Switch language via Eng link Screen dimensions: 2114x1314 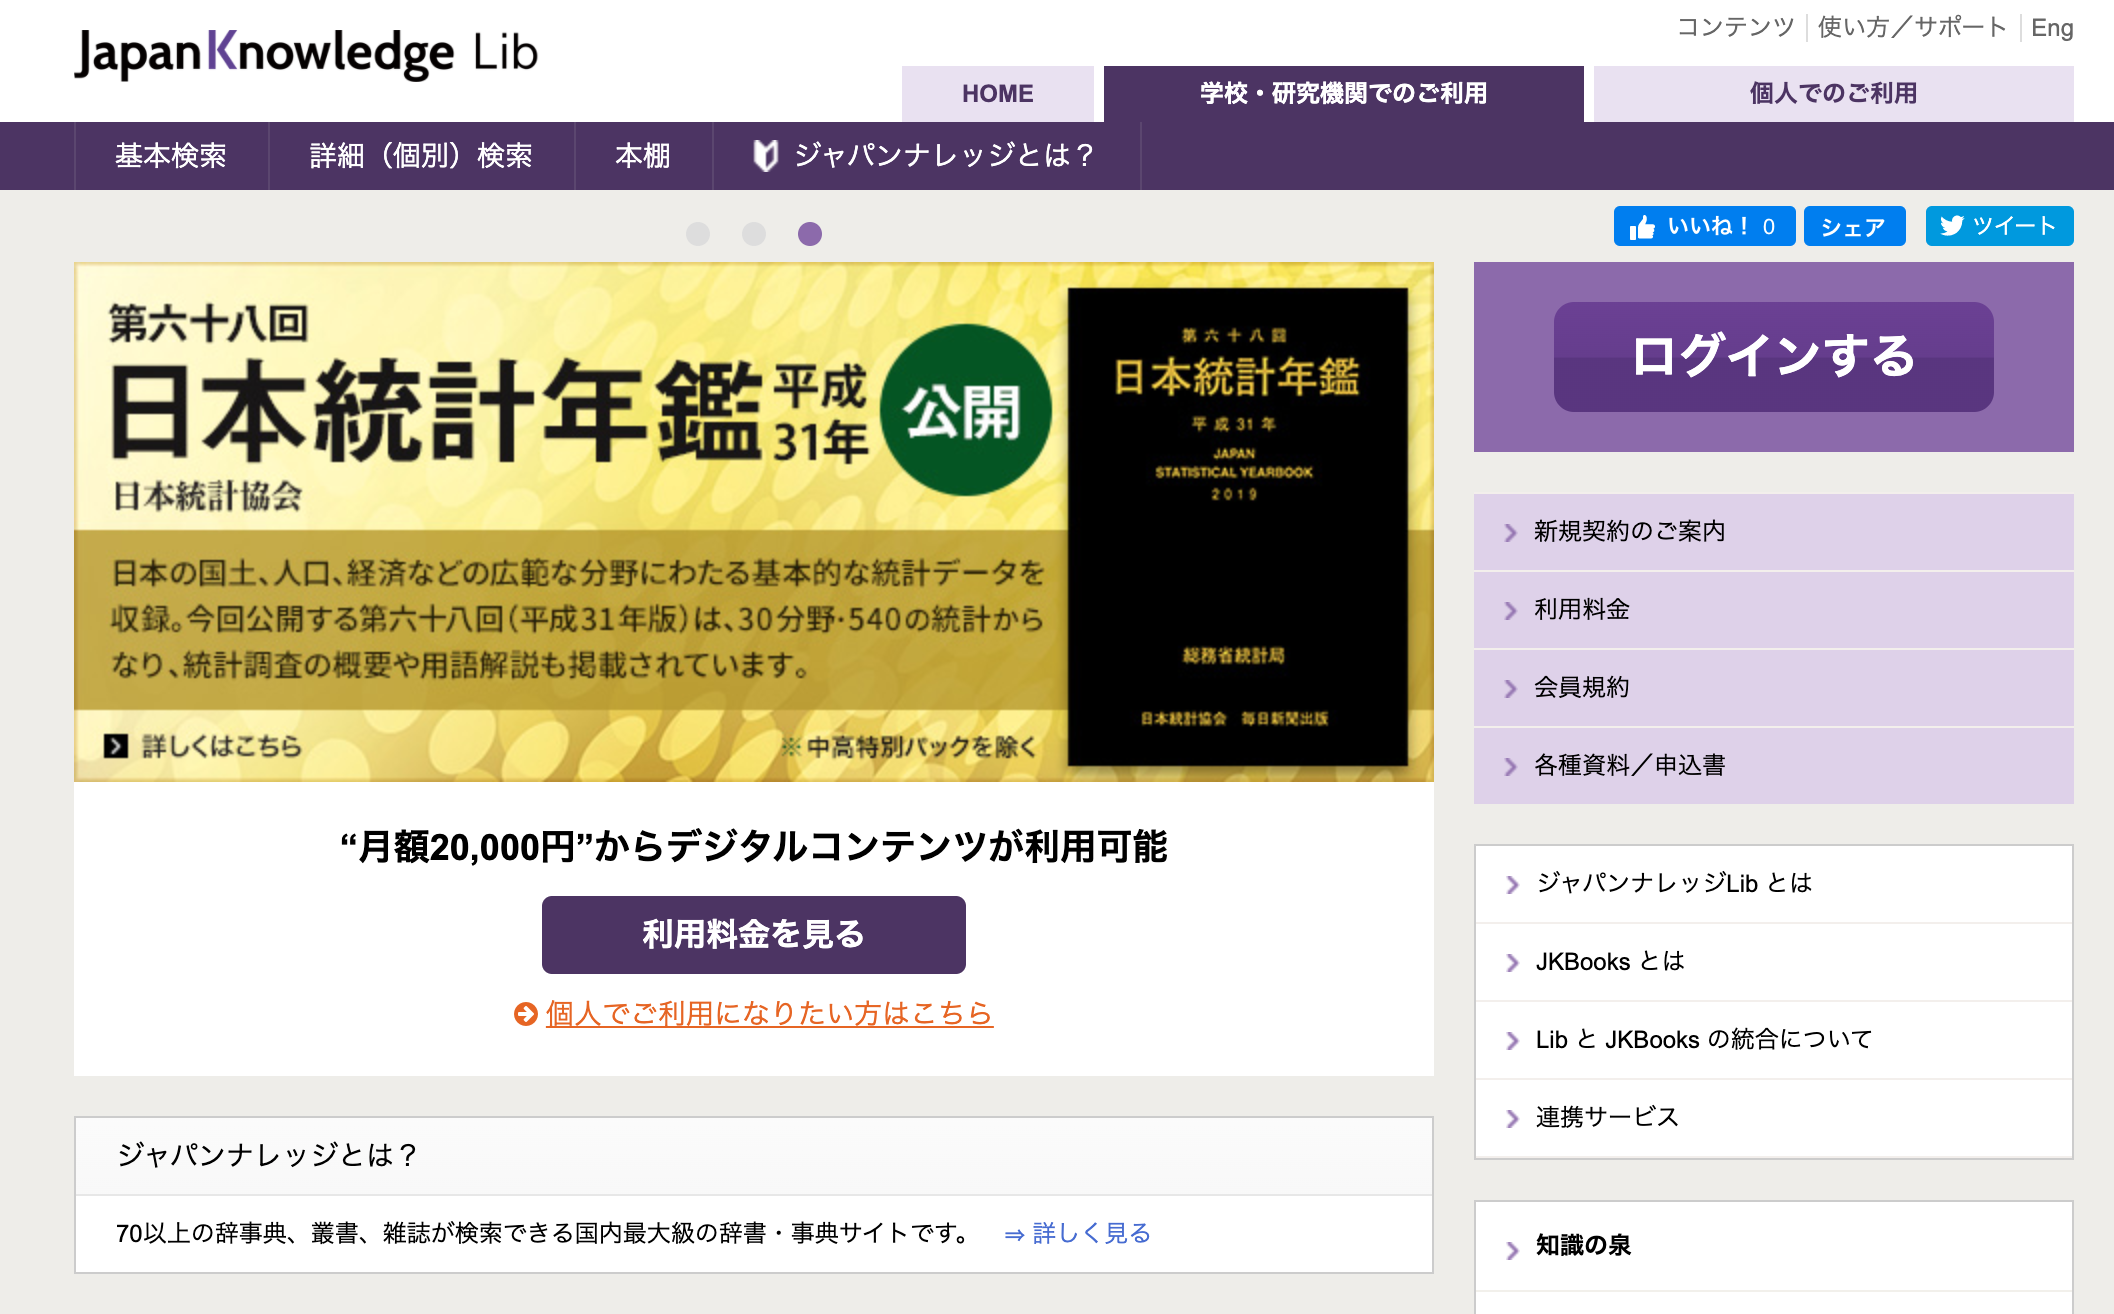coord(2052,28)
